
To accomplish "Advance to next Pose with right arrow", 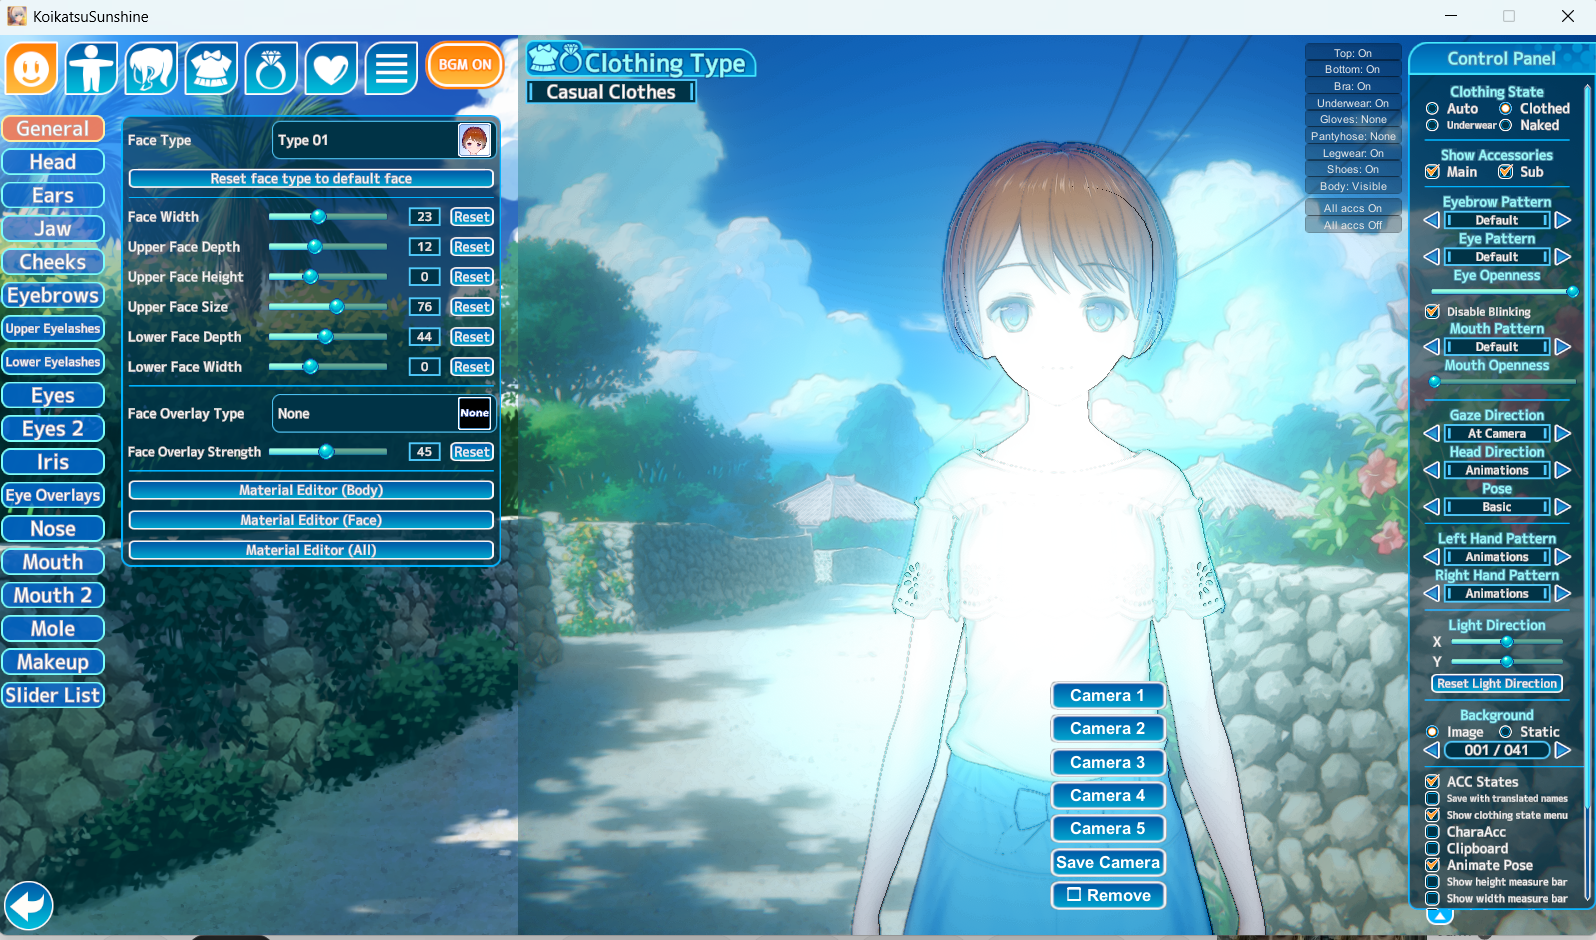I will 1563,507.
